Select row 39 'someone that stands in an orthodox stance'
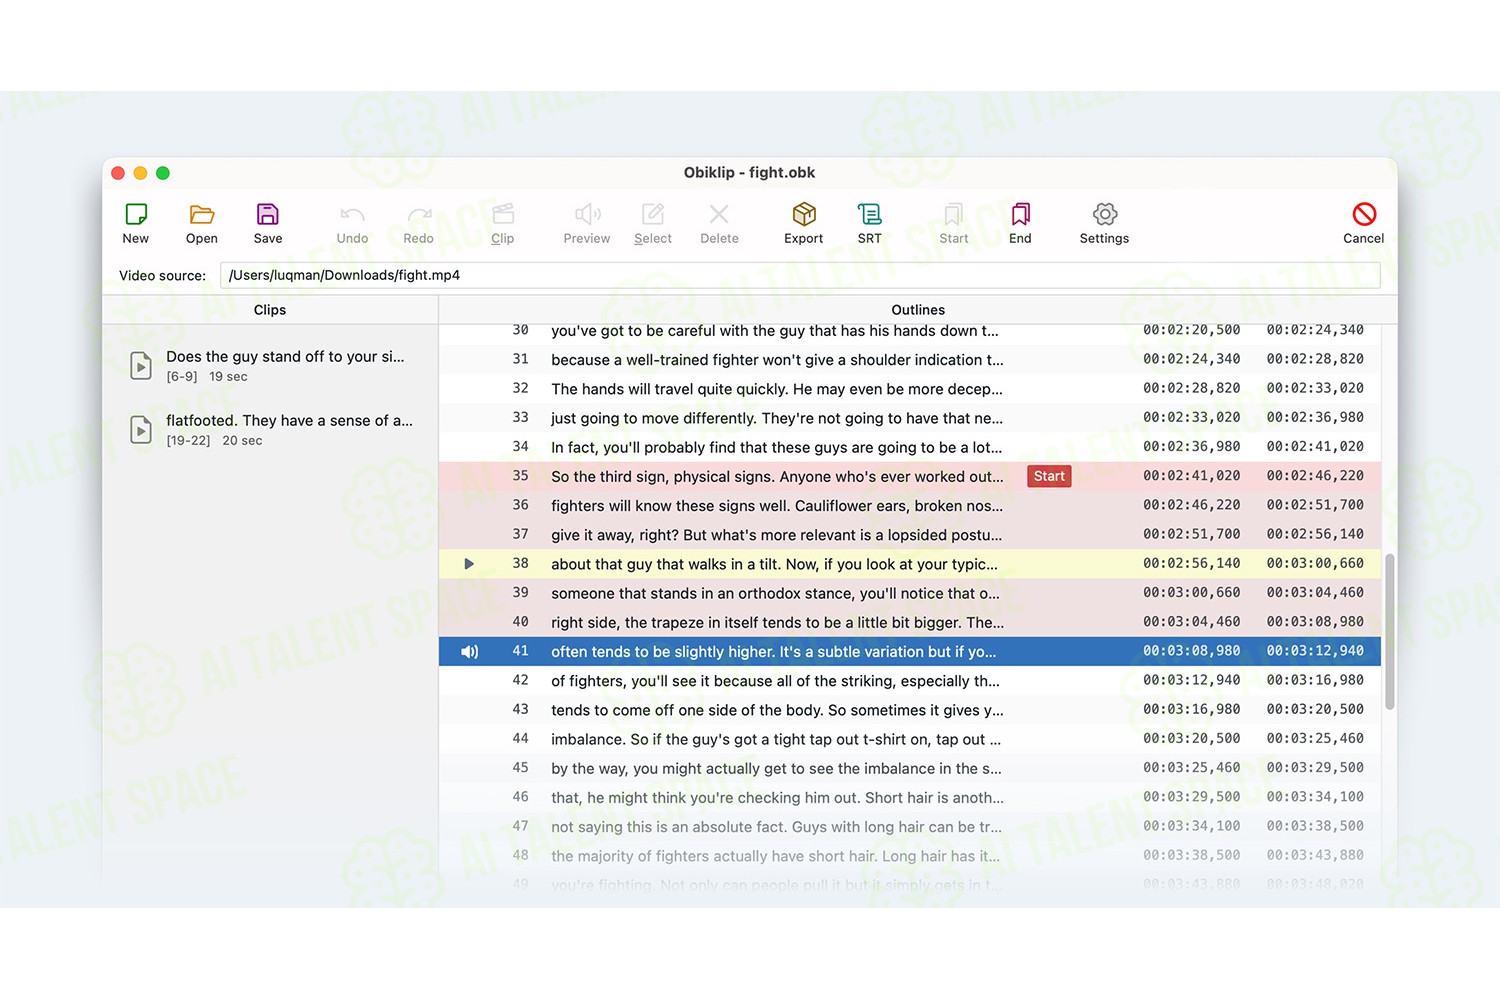Viewport: 1500px width, 1000px height. pos(910,593)
